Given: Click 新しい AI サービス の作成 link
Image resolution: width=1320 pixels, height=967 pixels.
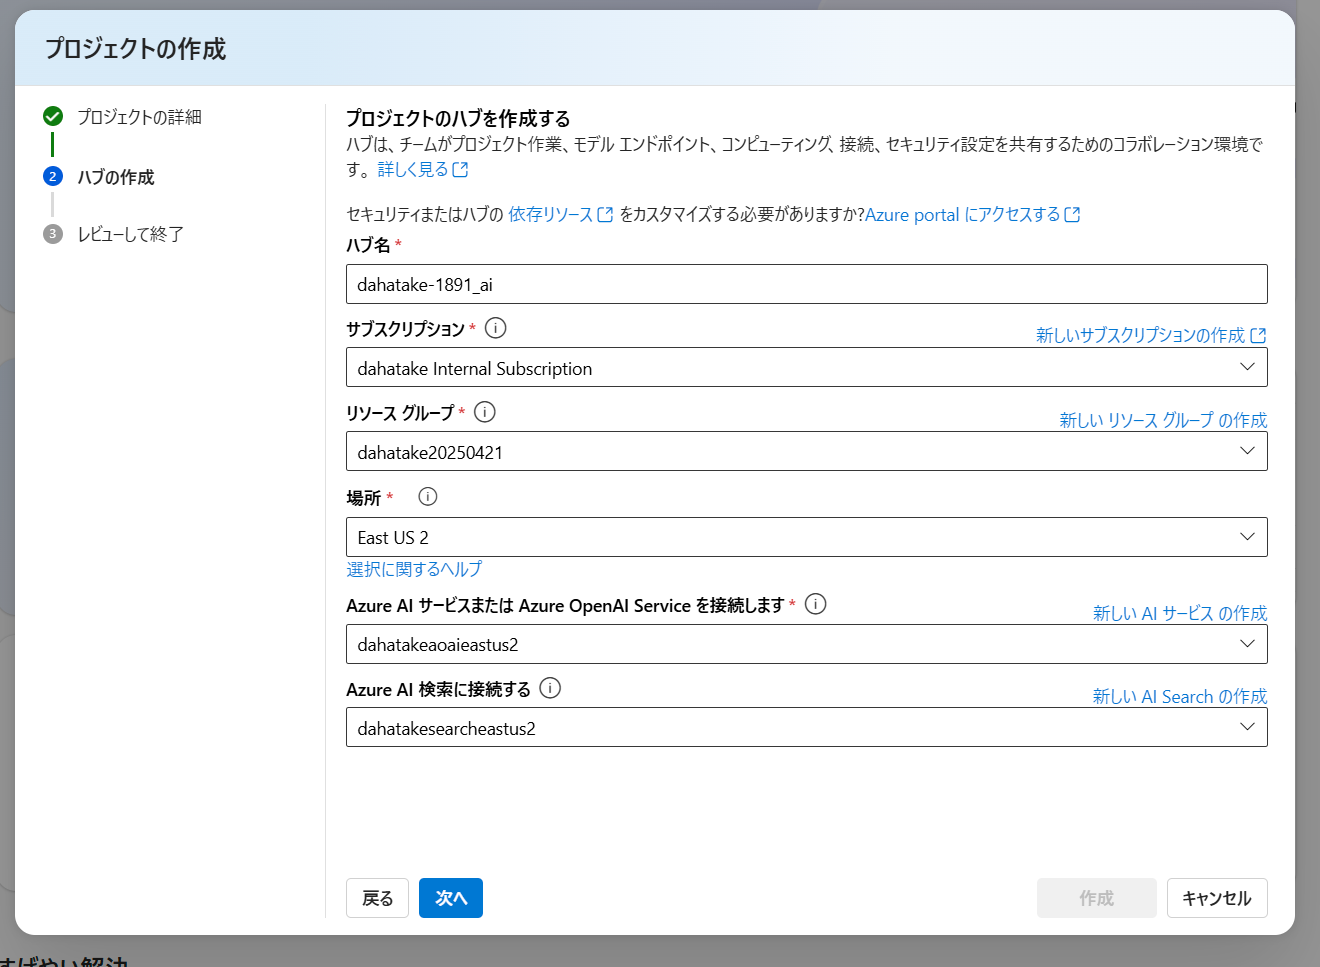Looking at the screenshot, I should coord(1180,613).
